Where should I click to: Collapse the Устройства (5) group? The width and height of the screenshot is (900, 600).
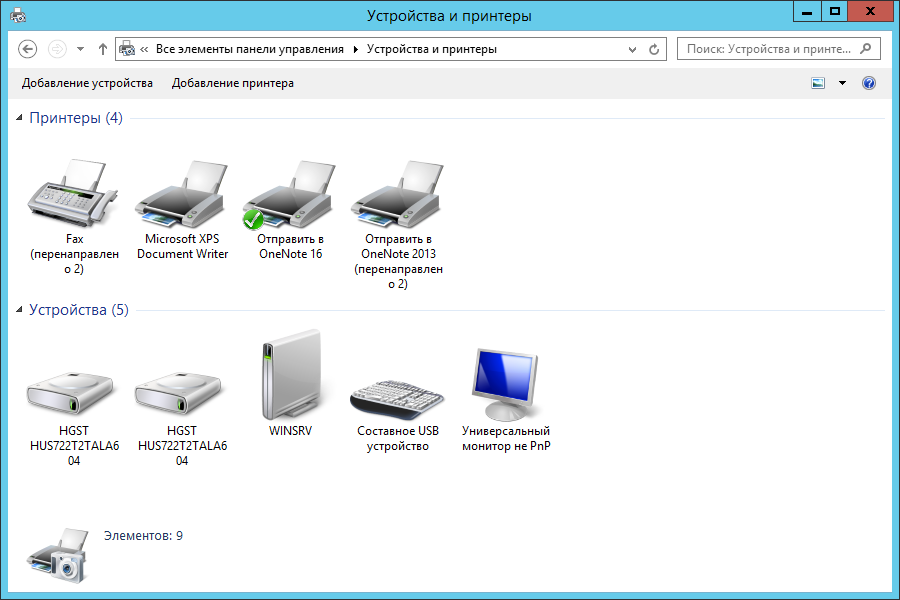(x=19, y=309)
